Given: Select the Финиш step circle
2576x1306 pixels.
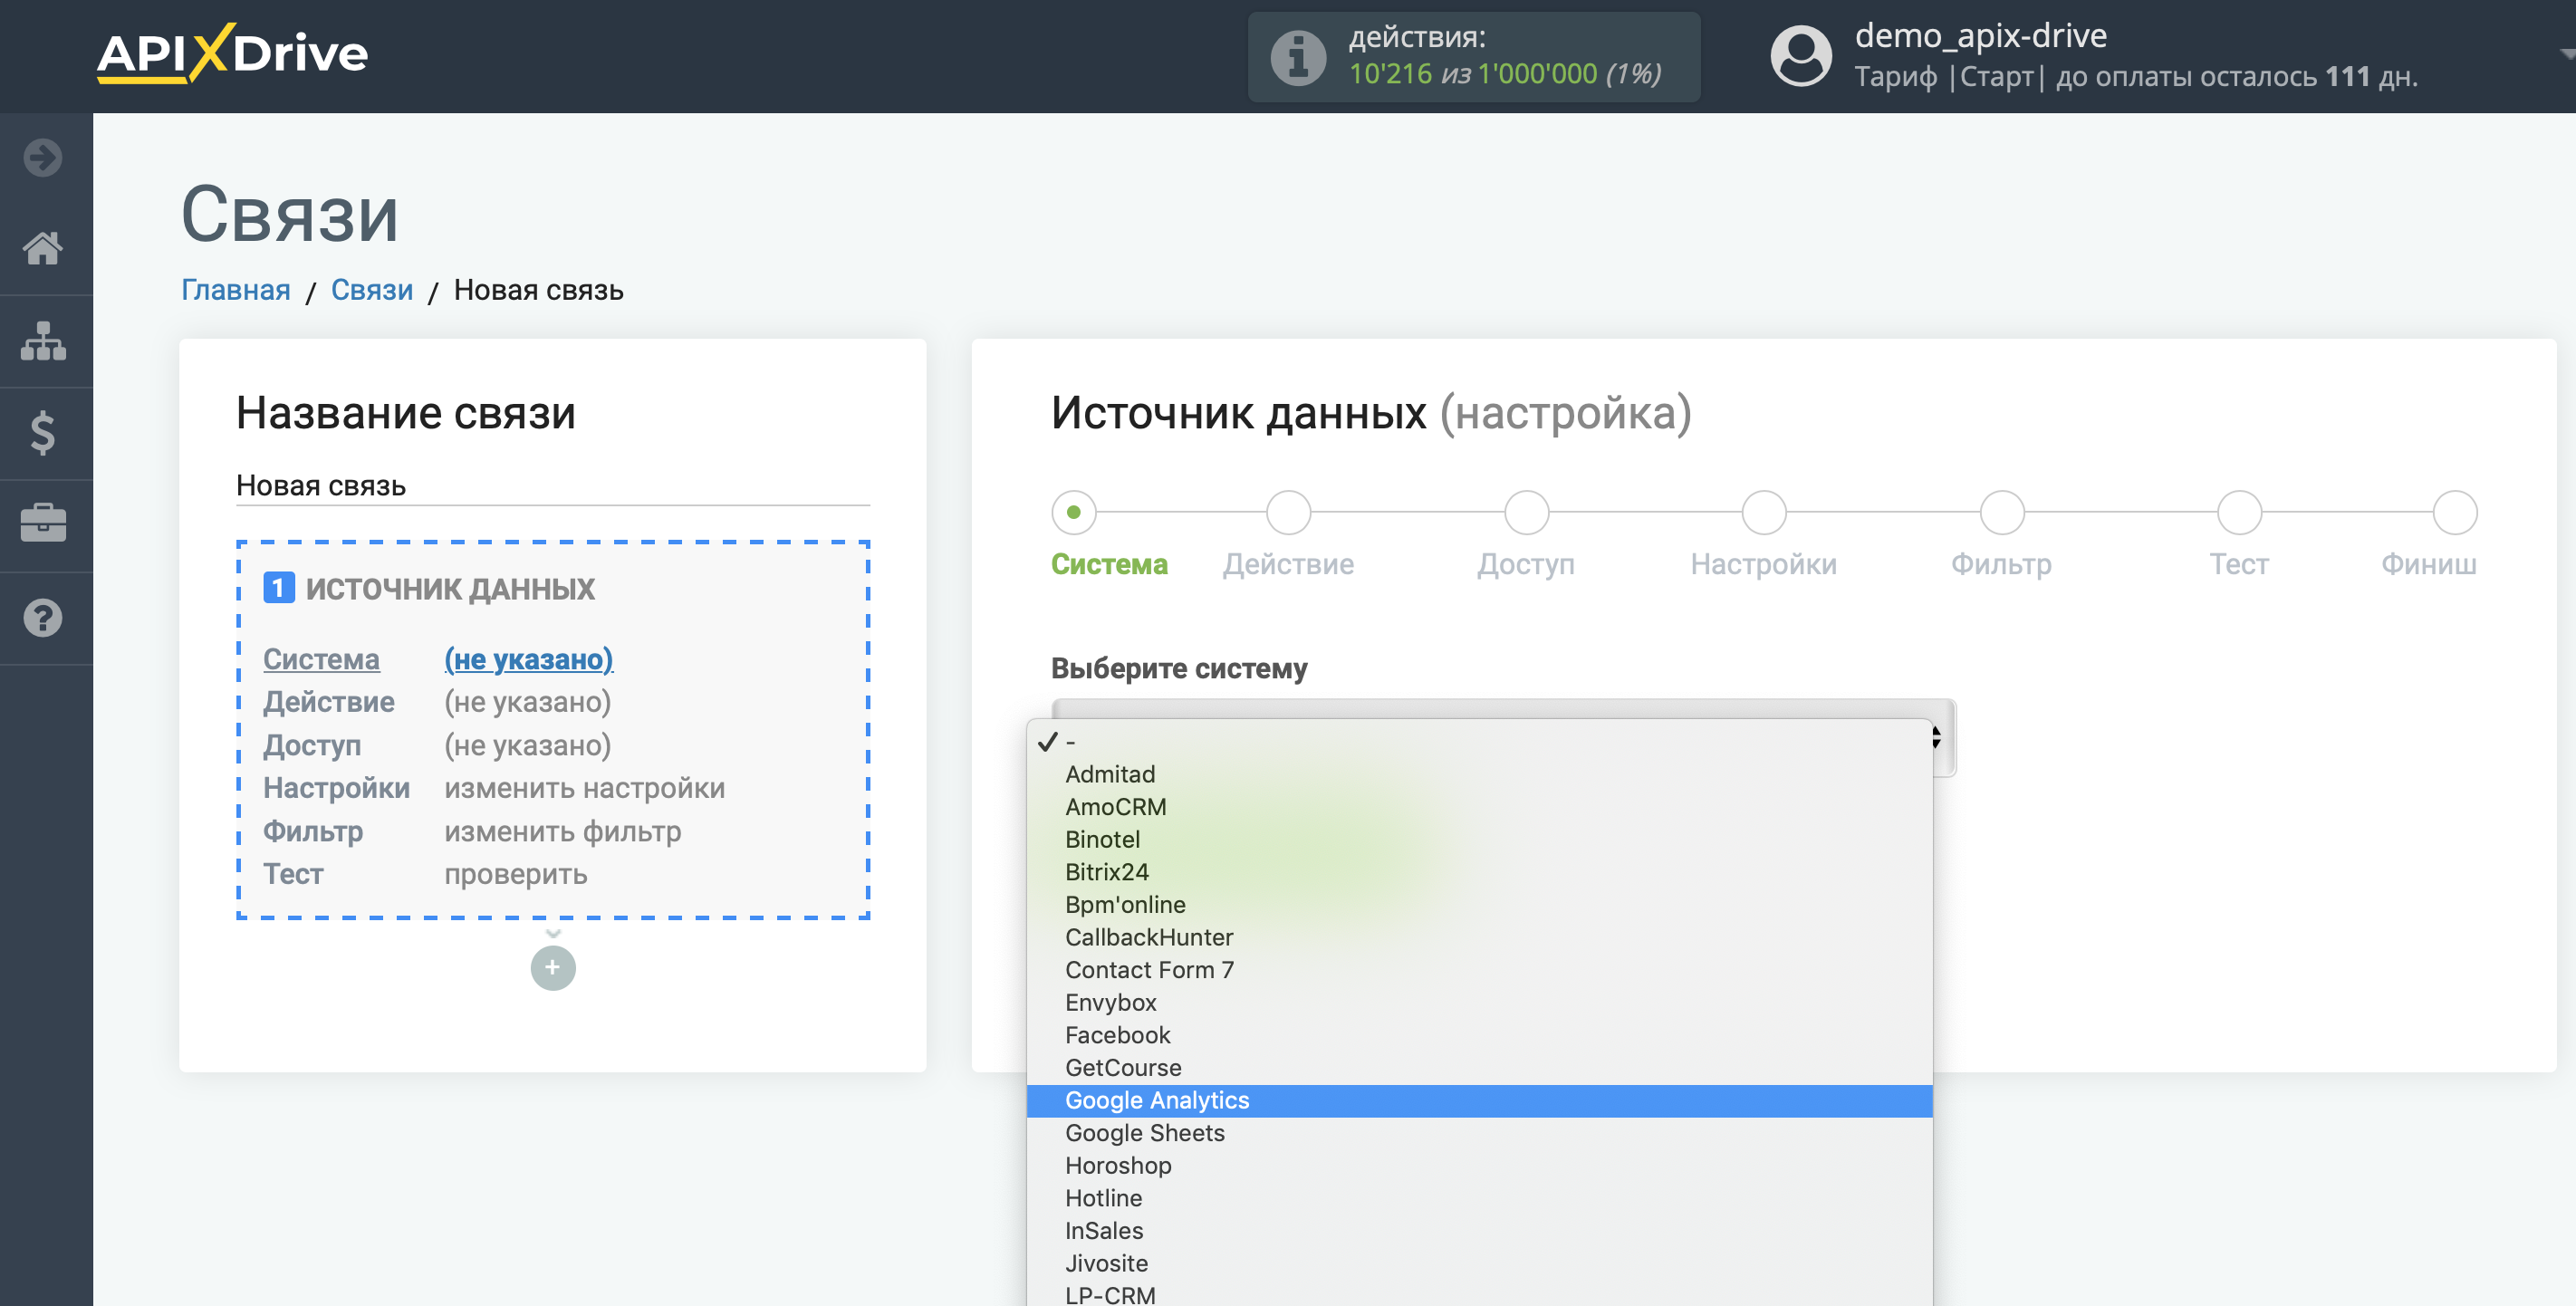Looking at the screenshot, I should 2455,512.
